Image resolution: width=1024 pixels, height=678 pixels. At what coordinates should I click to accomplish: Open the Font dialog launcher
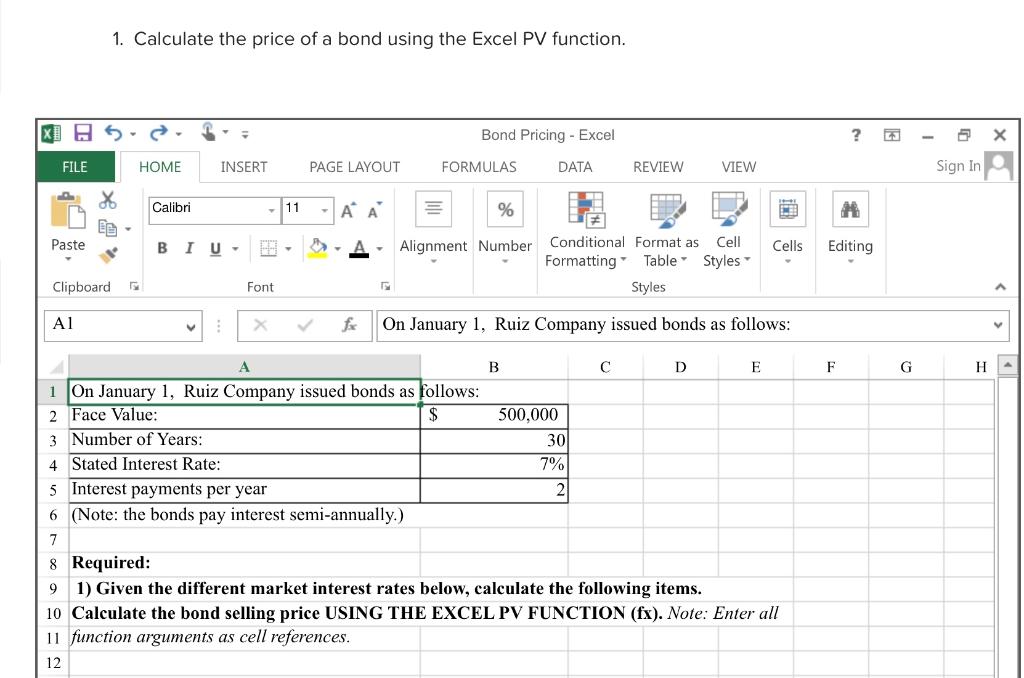[x=385, y=286]
